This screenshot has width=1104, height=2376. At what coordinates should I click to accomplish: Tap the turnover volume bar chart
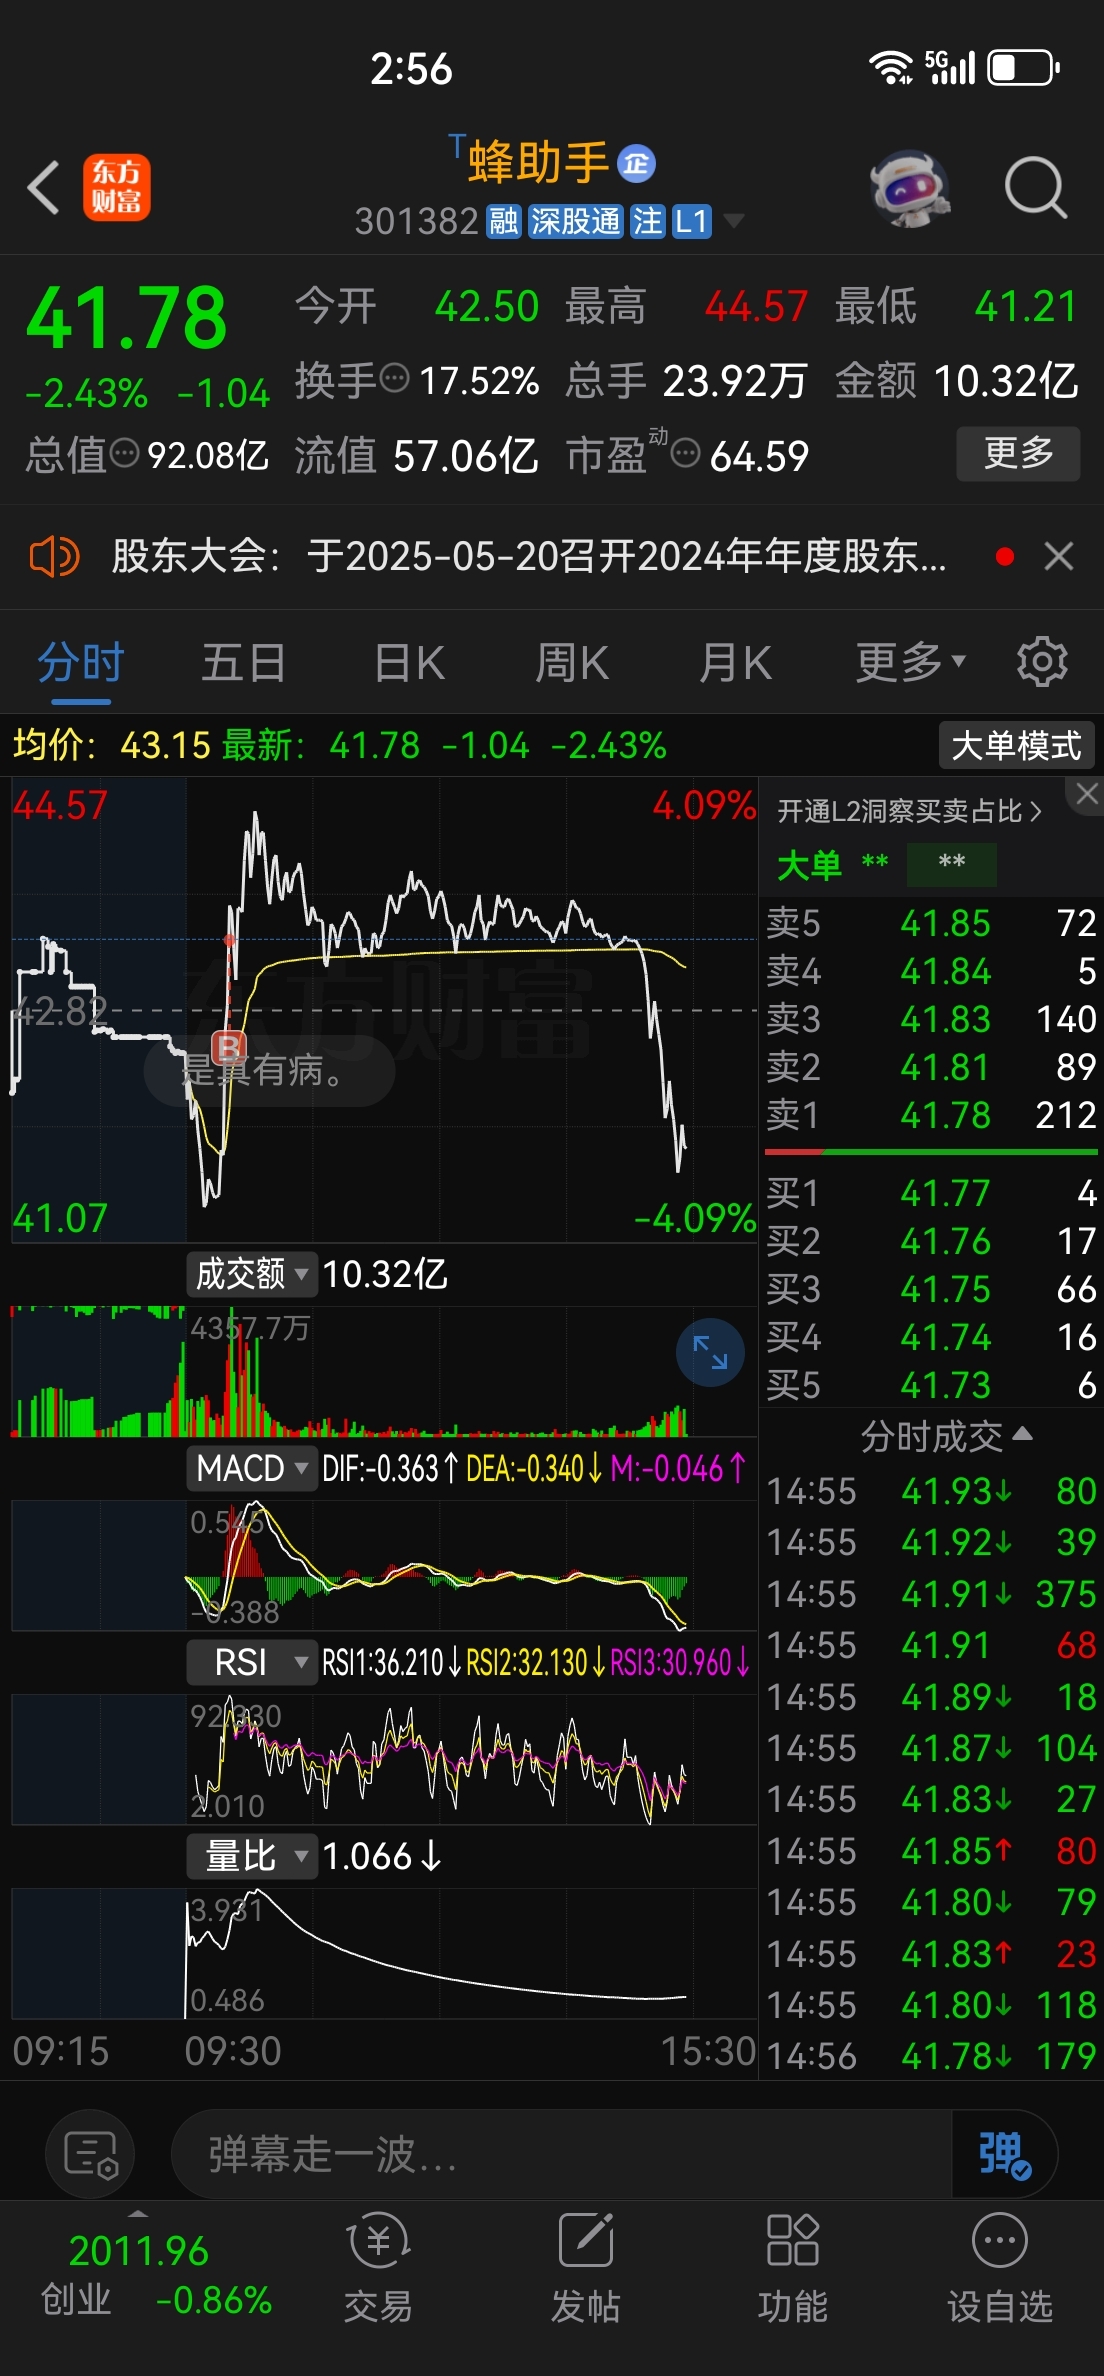click(x=385, y=1373)
